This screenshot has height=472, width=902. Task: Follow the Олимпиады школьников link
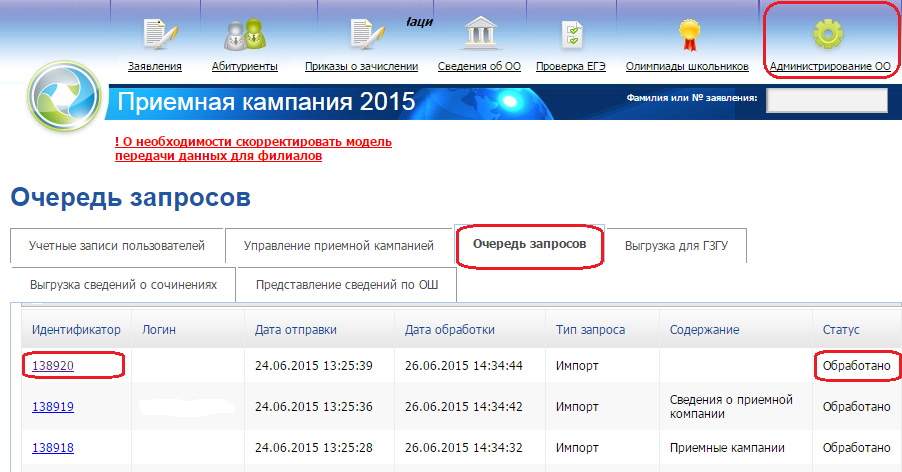point(687,66)
